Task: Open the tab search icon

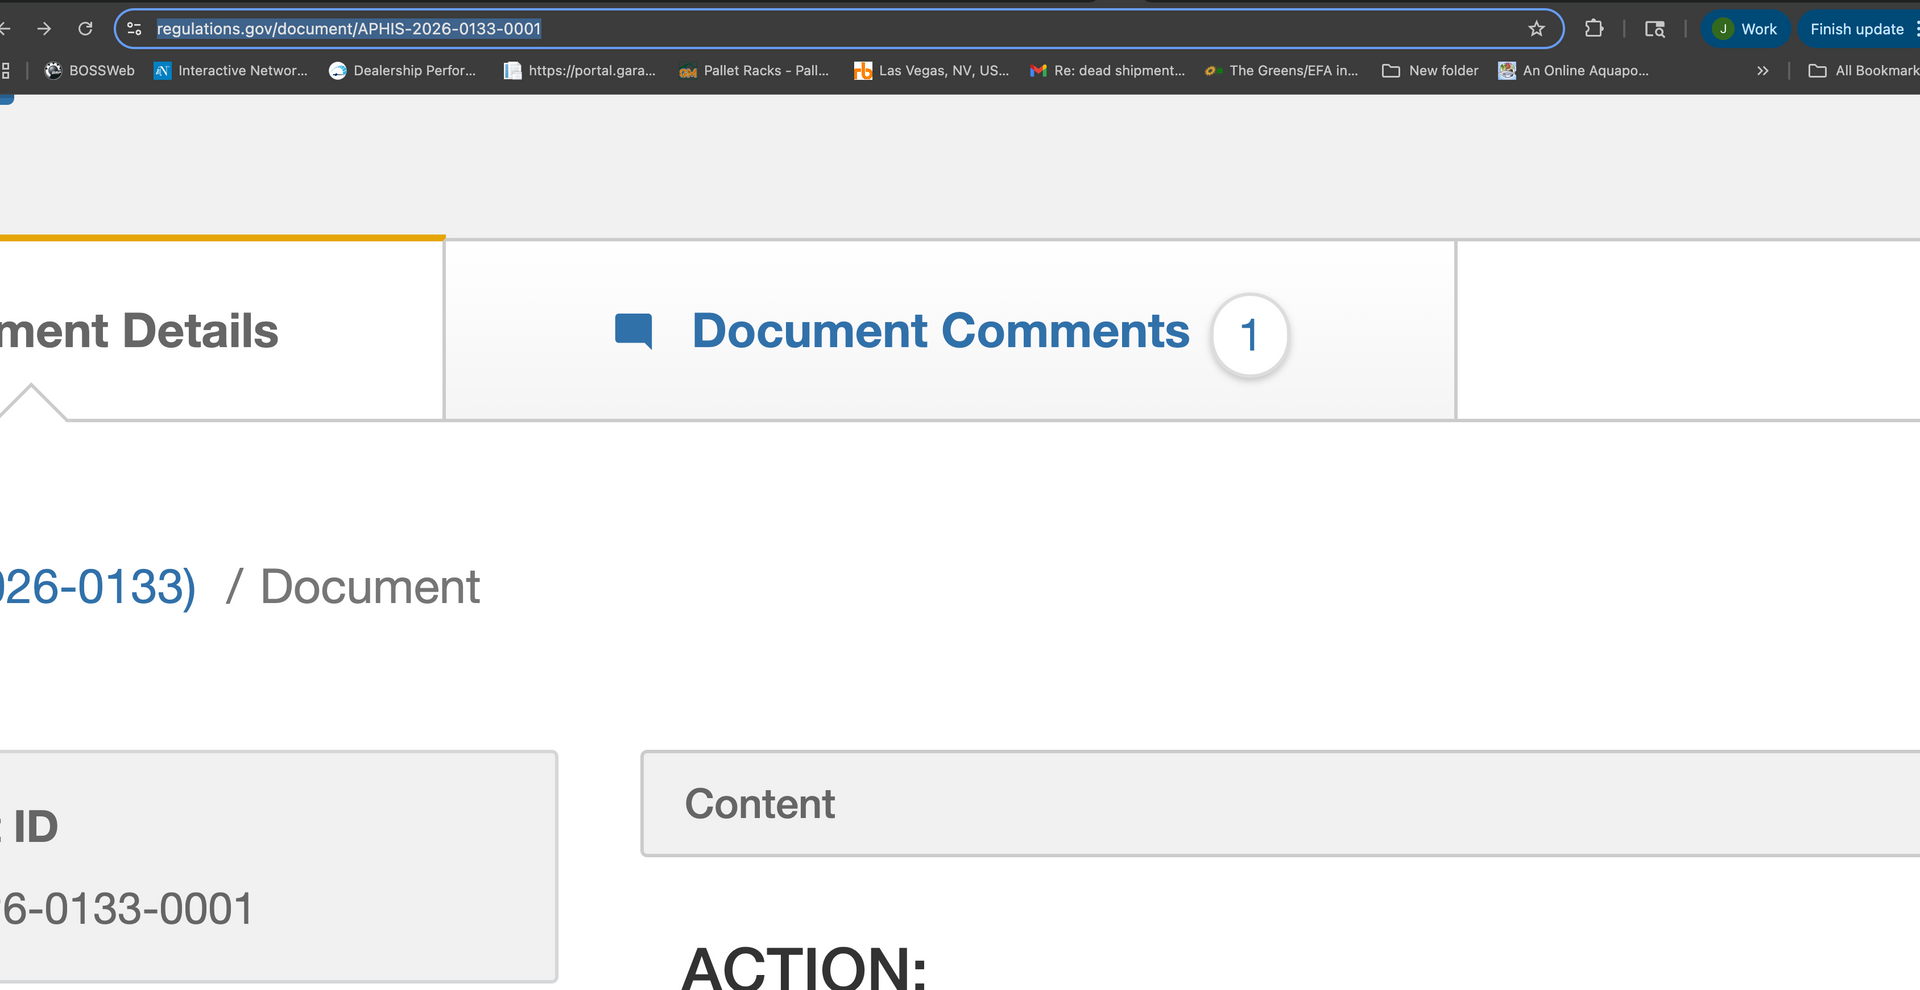Action: 1655,29
